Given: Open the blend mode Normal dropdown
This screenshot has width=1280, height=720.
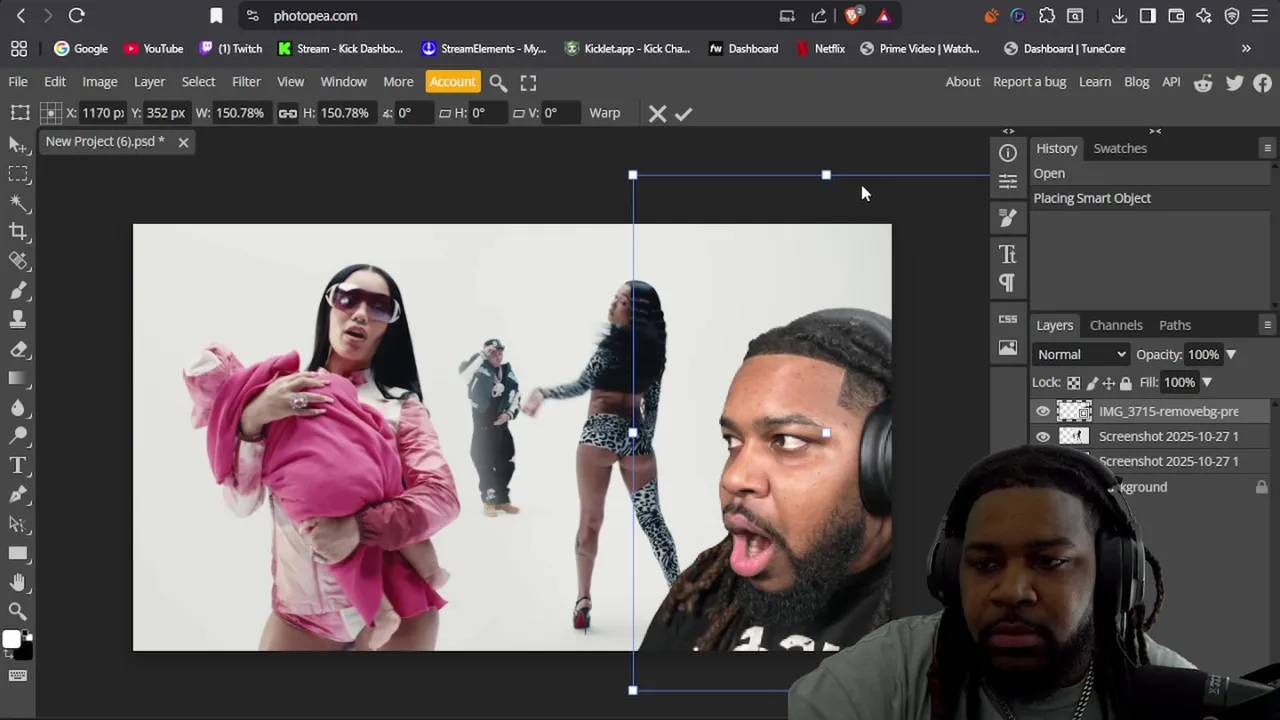Looking at the screenshot, I should coord(1081,355).
